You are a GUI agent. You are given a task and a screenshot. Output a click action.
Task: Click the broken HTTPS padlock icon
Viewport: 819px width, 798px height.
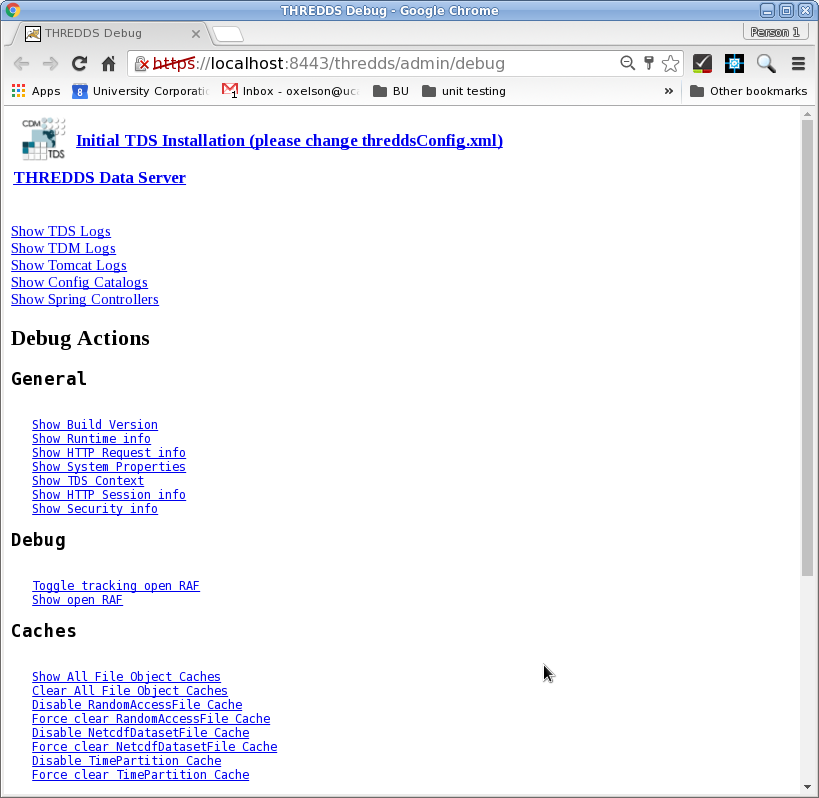point(142,62)
